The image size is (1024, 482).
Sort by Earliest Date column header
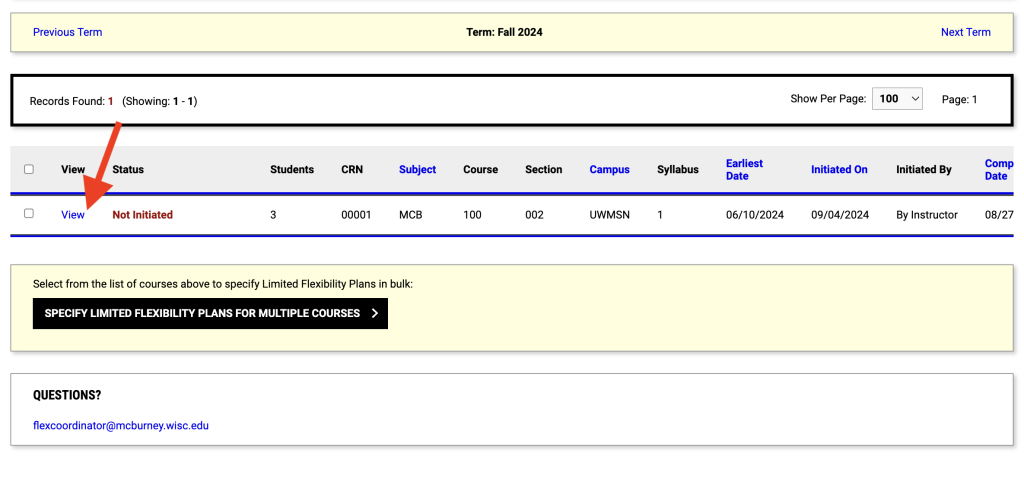(744, 169)
